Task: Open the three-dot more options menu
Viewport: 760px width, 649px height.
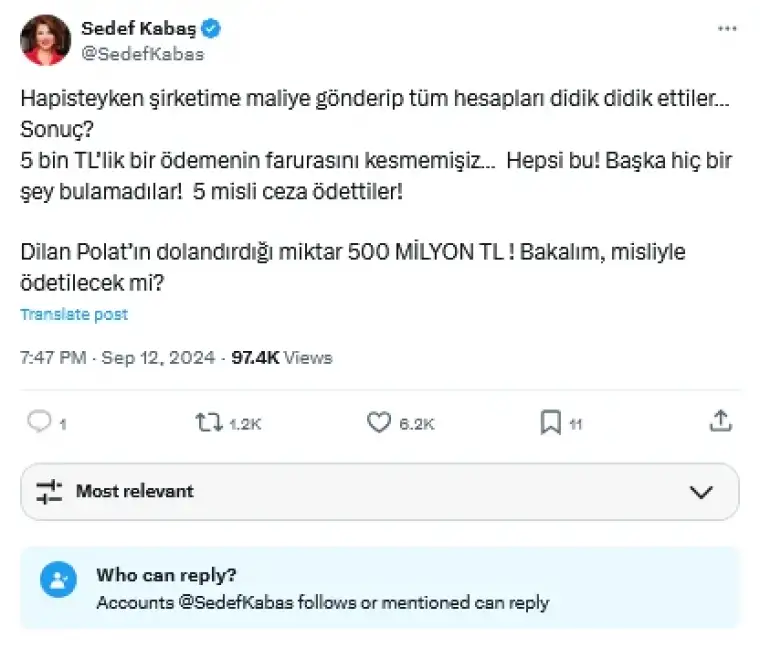Action: click(x=727, y=29)
